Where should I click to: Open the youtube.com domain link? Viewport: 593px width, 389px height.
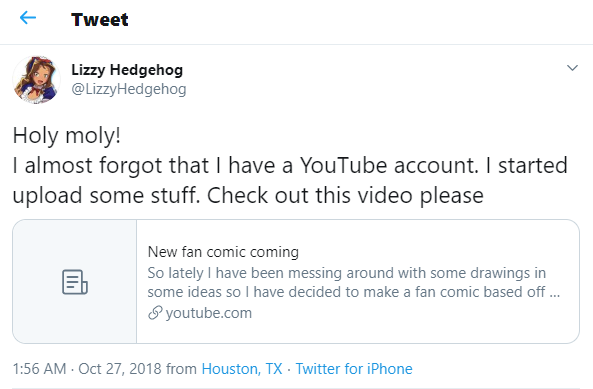point(208,313)
